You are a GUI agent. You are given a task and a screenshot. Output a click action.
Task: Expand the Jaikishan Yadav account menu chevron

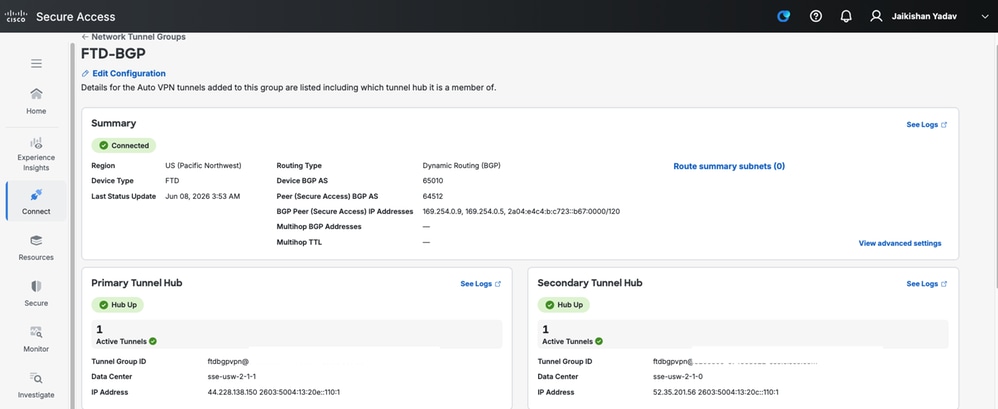pyautogui.click(x=984, y=17)
